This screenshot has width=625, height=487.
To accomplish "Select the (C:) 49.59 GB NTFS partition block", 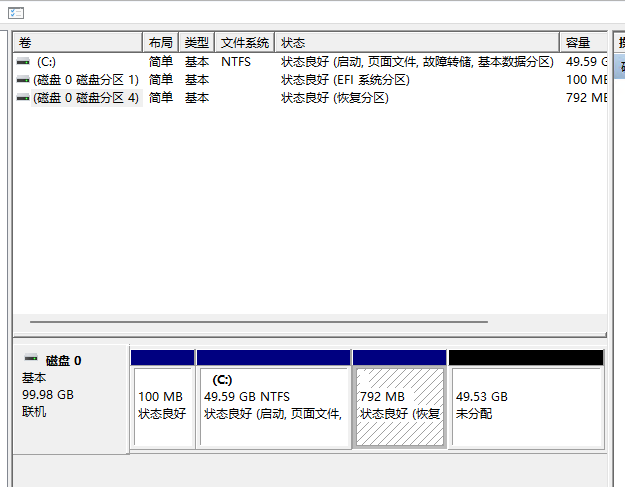I will click(273, 406).
